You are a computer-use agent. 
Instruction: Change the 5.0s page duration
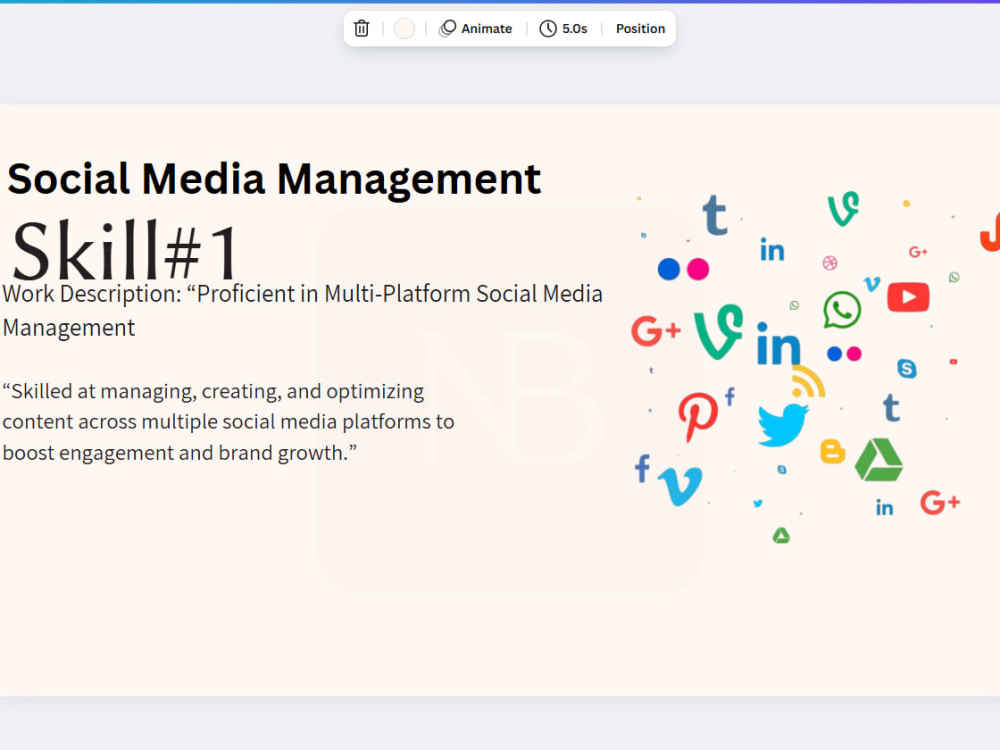coord(563,29)
